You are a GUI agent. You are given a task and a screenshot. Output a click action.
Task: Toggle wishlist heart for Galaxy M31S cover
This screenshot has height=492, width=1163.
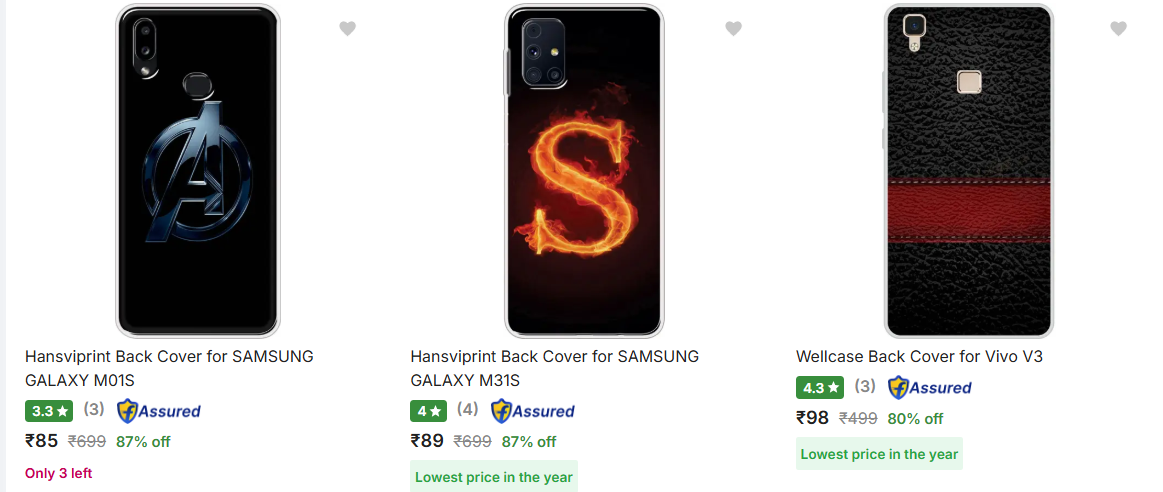(733, 28)
